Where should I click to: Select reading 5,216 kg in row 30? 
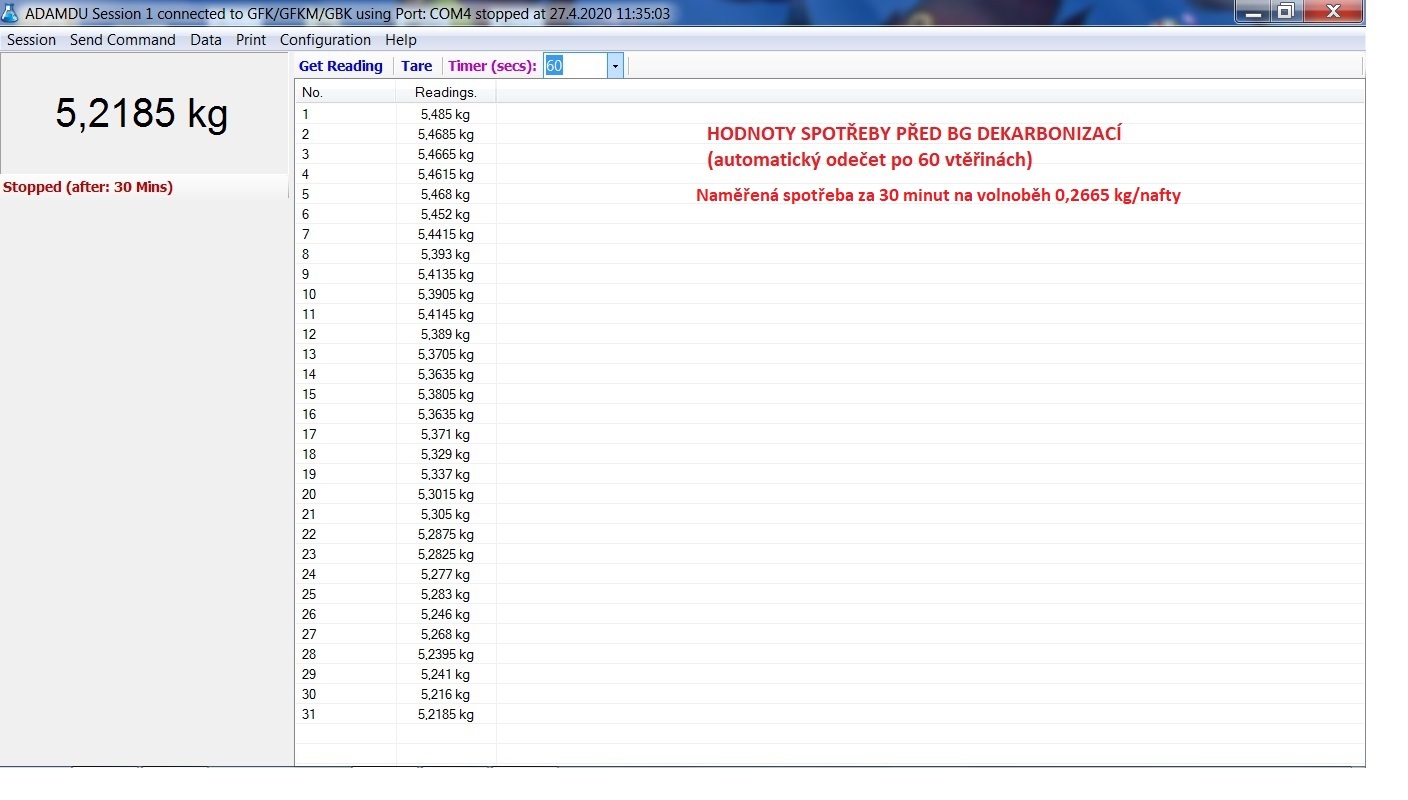(x=446, y=694)
